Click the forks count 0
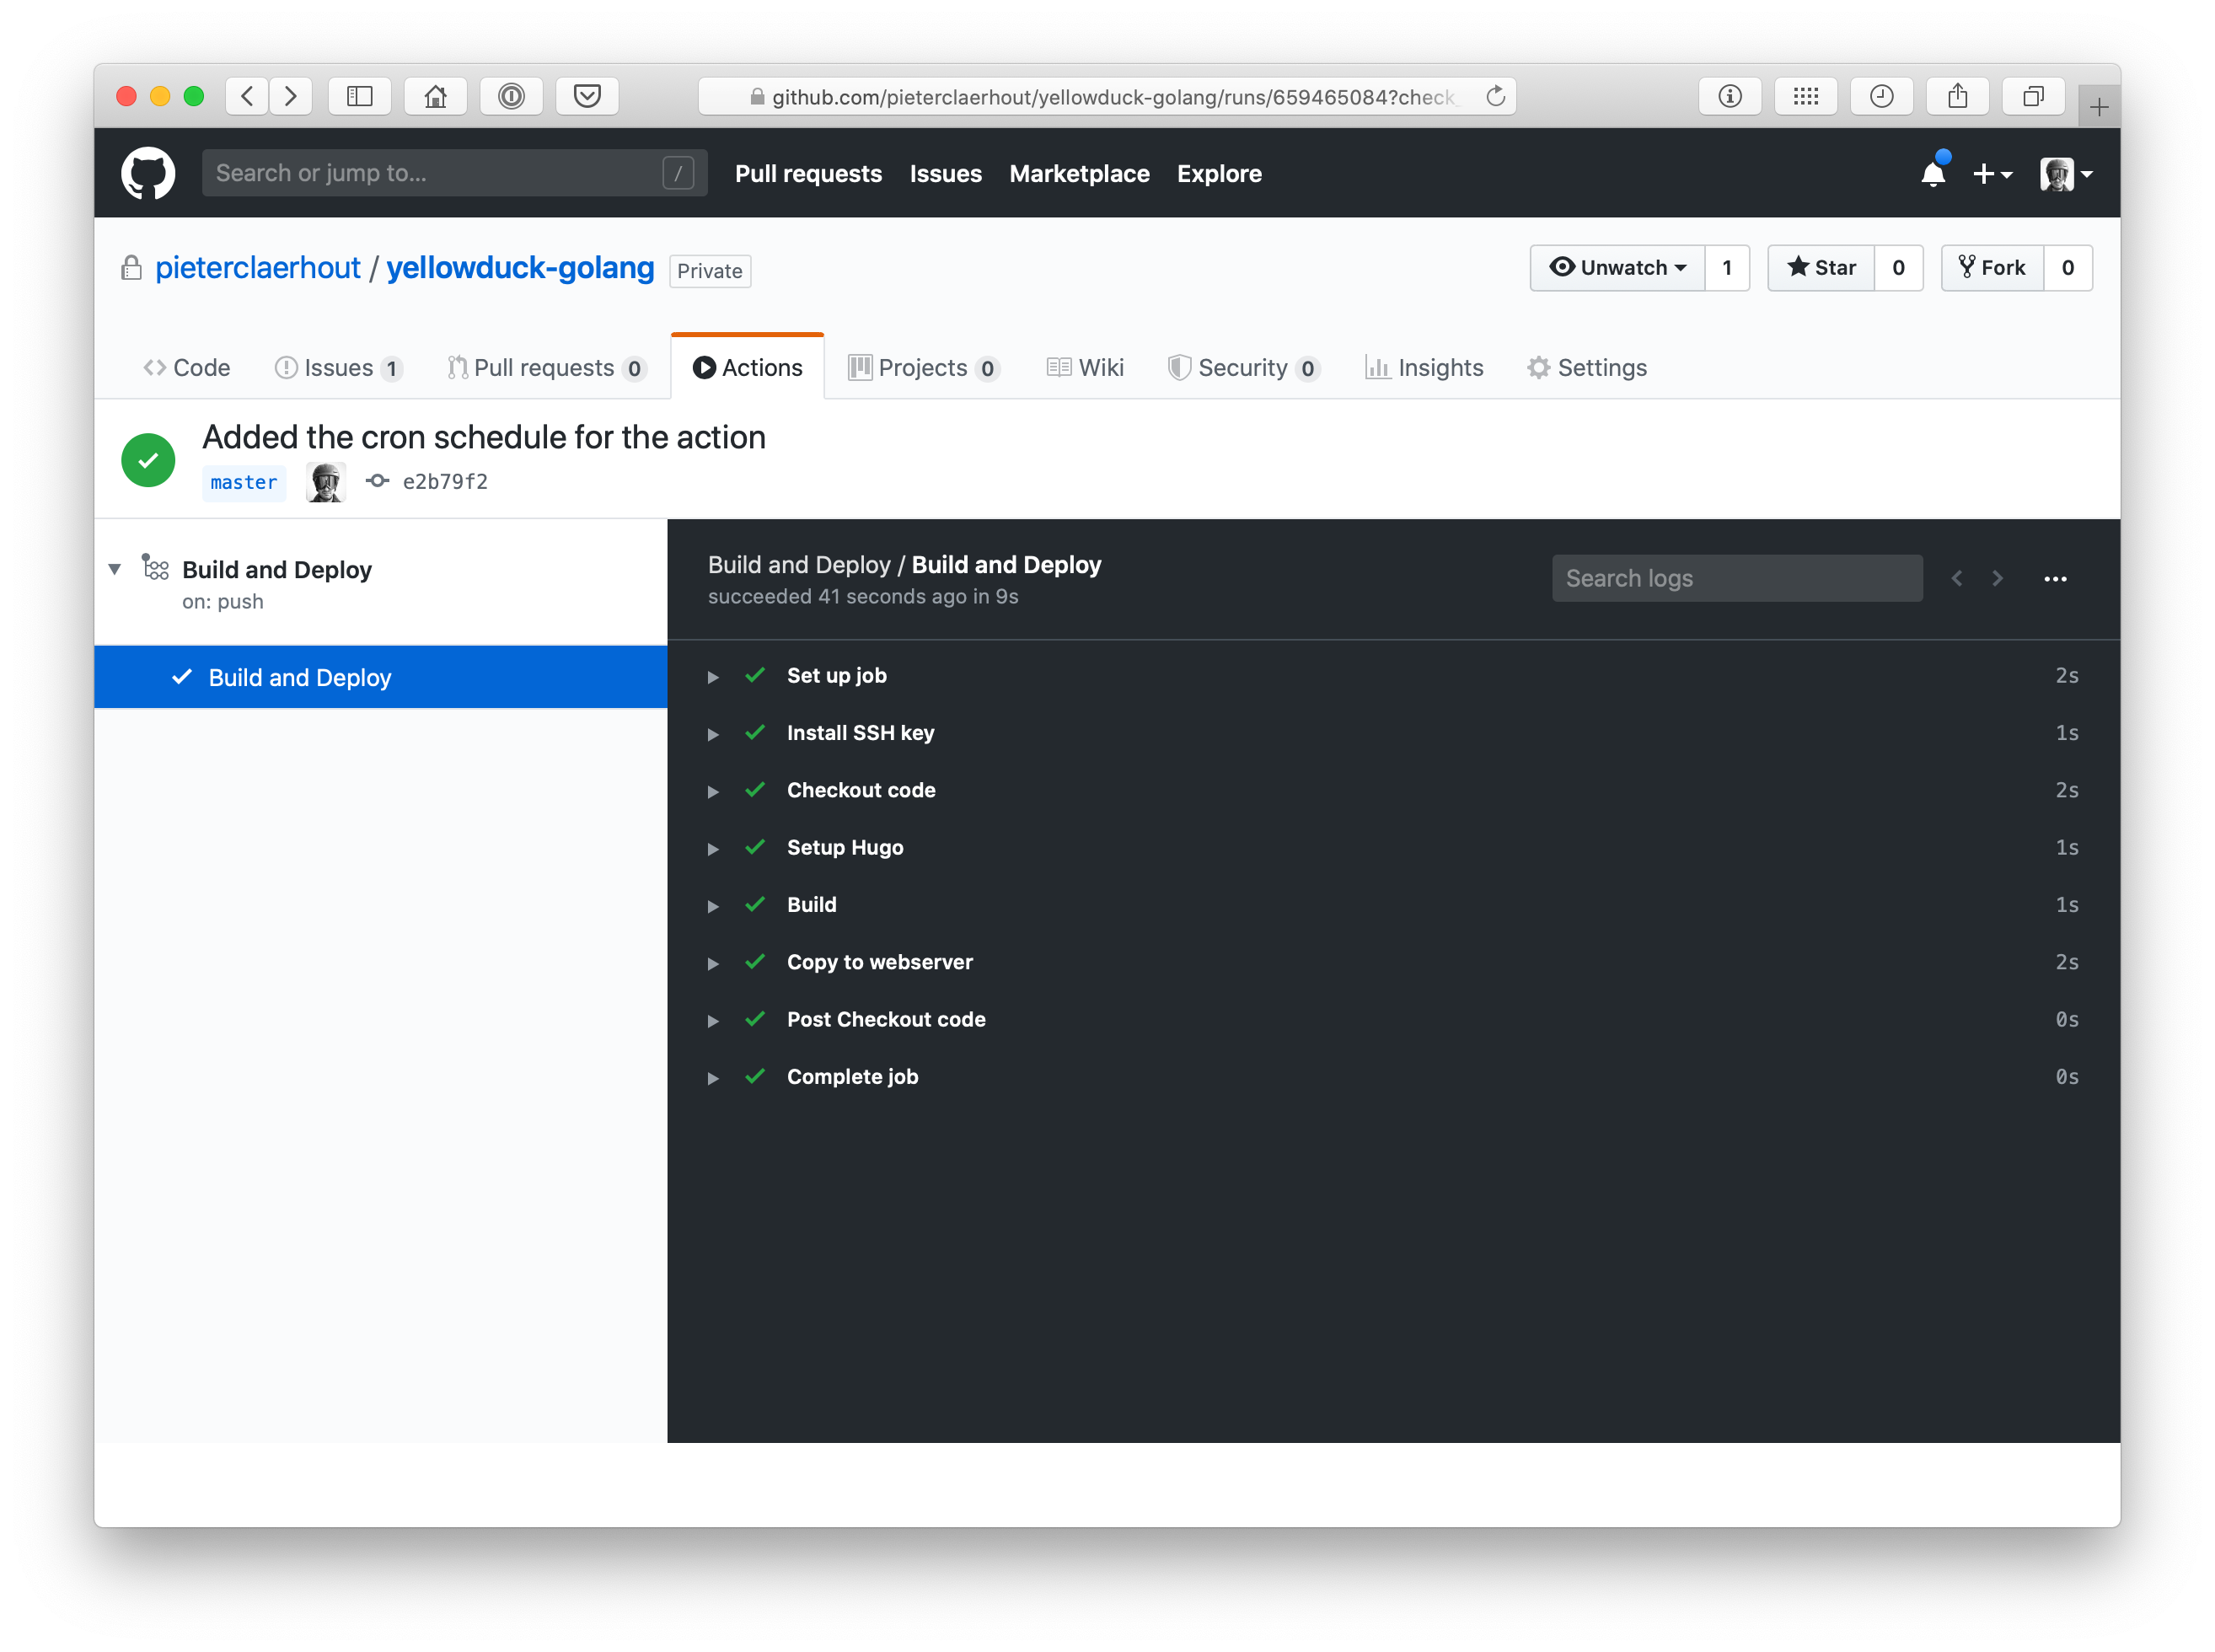This screenshot has width=2215, height=1652. [2067, 267]
